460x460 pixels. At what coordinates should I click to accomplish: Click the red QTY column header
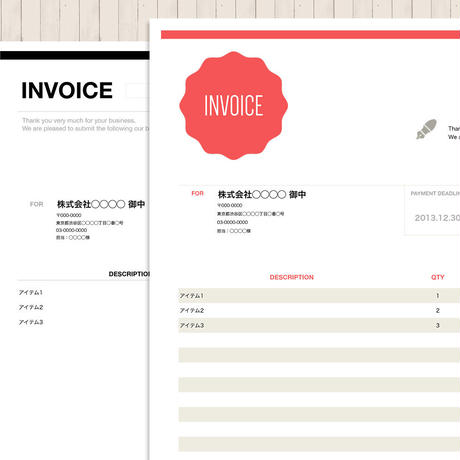tap(438, 277)
